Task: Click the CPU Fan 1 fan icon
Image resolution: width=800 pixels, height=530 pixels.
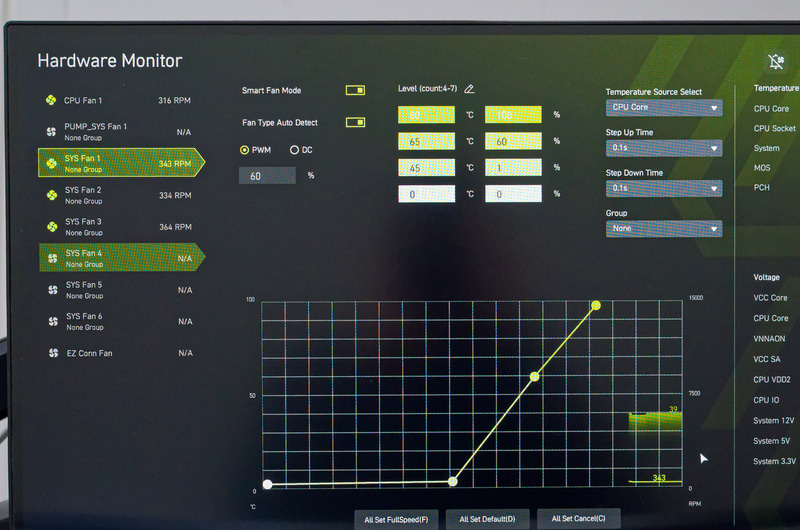Action: tap(51, 100)
